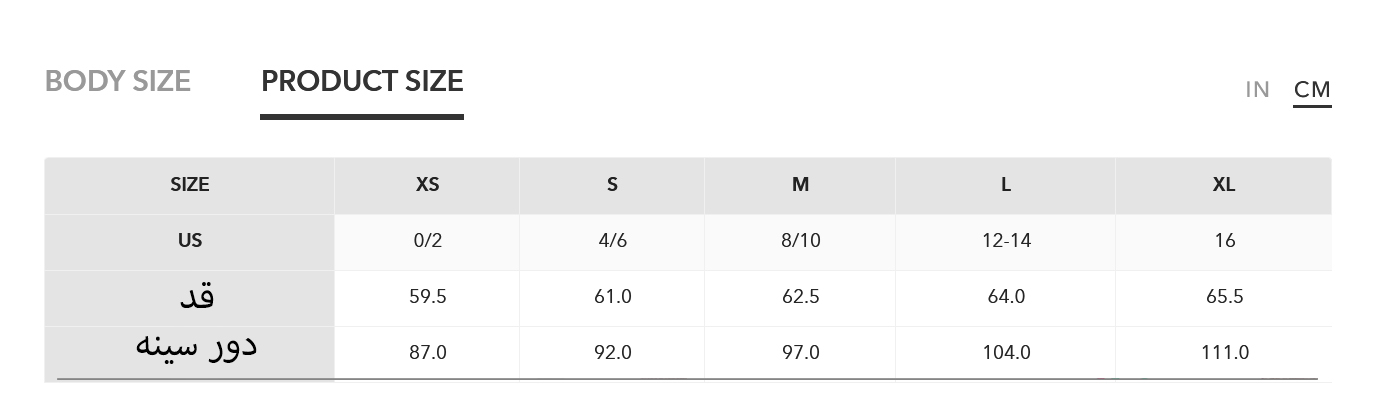1388x400 pixels.
Task: Switch units to inches (IN)
Action: click(1257, 90)
